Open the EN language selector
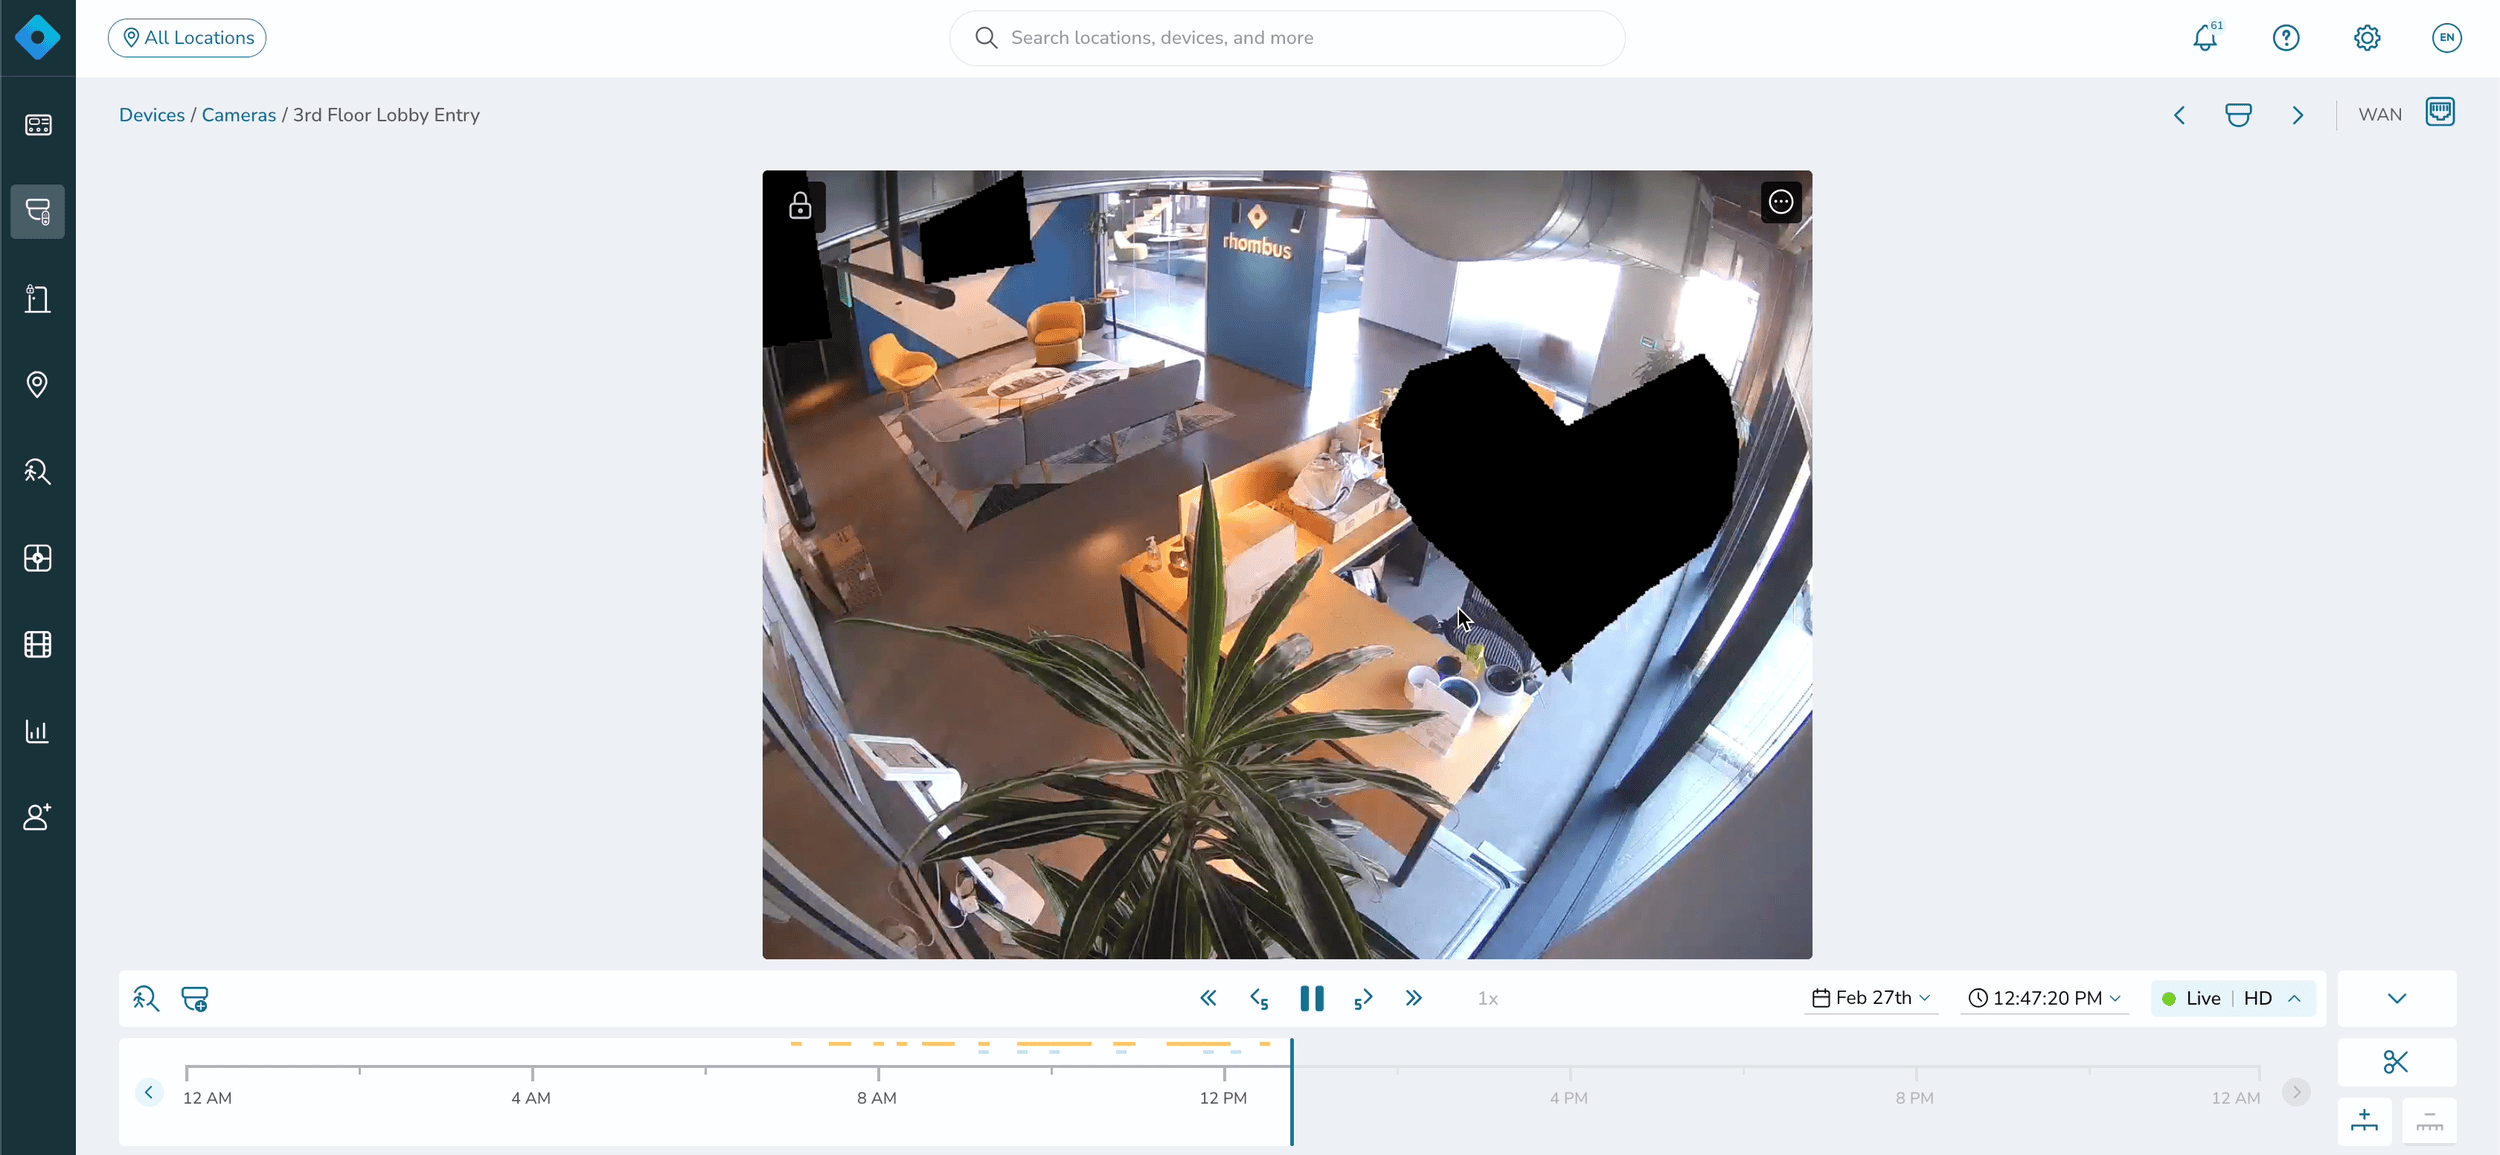Viewport: 2500px width, 1155px height. (x=2447, y=38)
